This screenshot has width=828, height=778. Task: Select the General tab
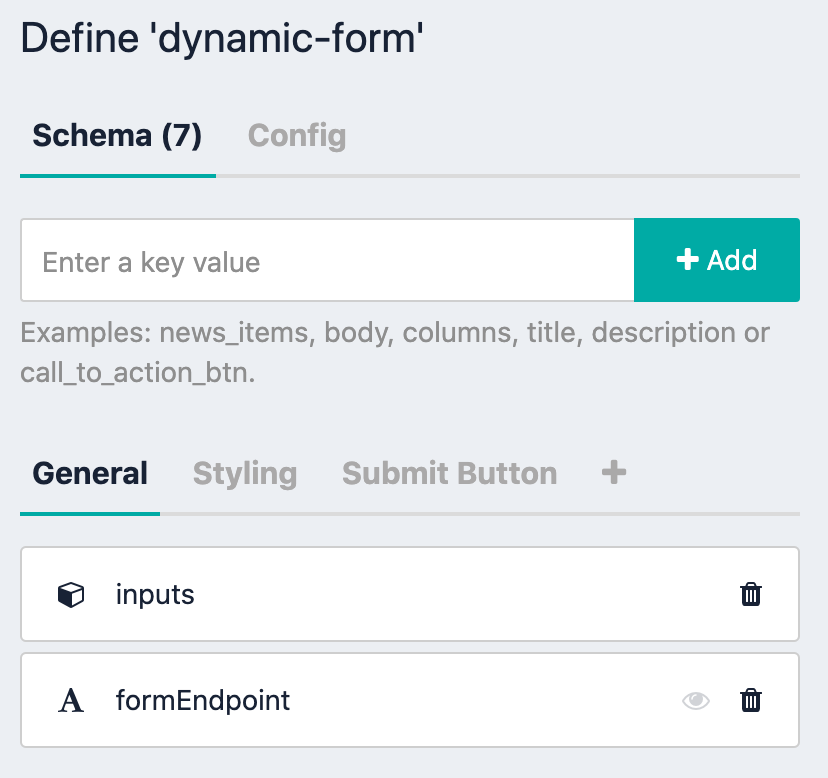[90, 473]
